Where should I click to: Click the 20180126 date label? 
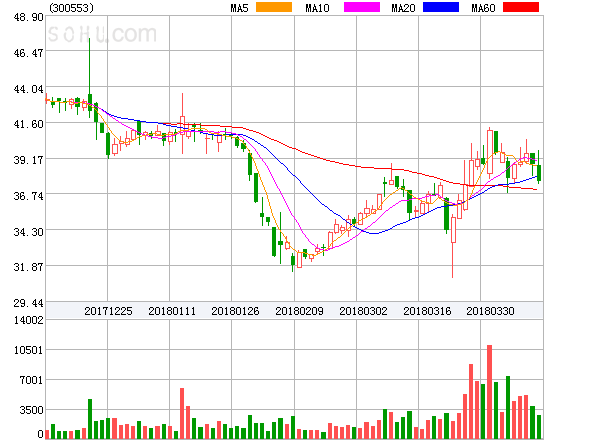(x=235, y=311)
